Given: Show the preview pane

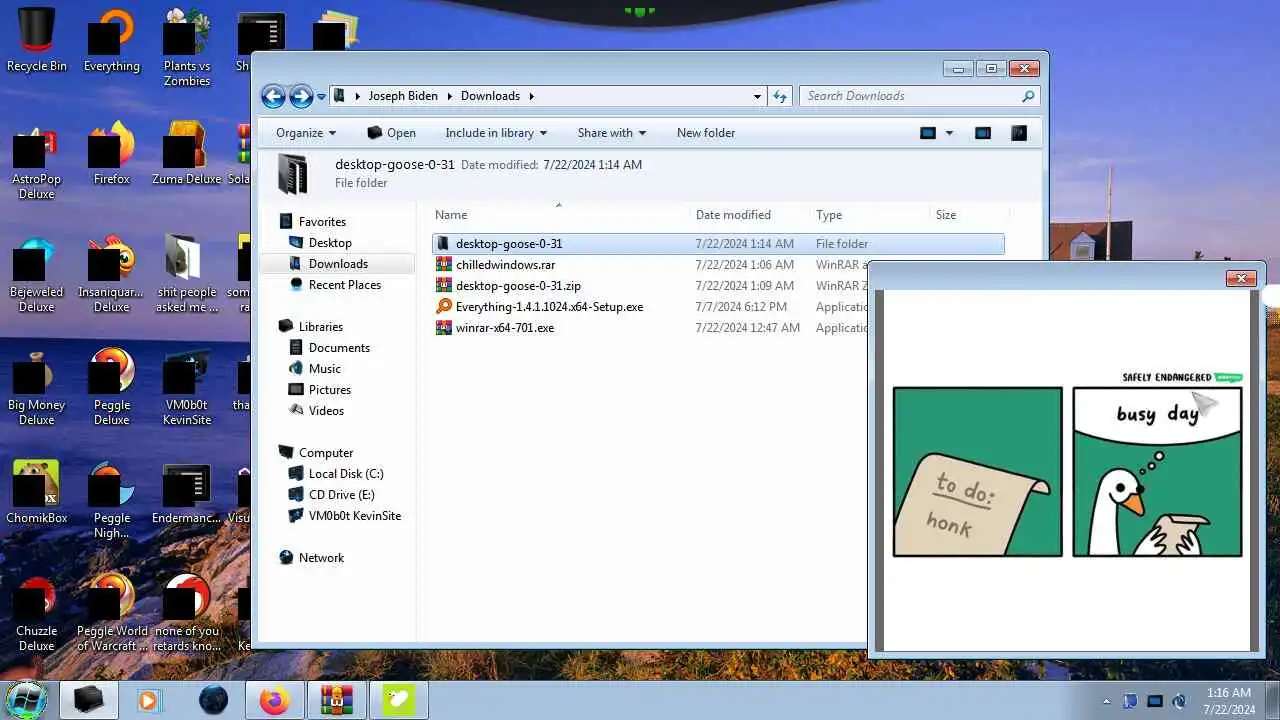Looking at the screenshot, I should pos(983,133).
